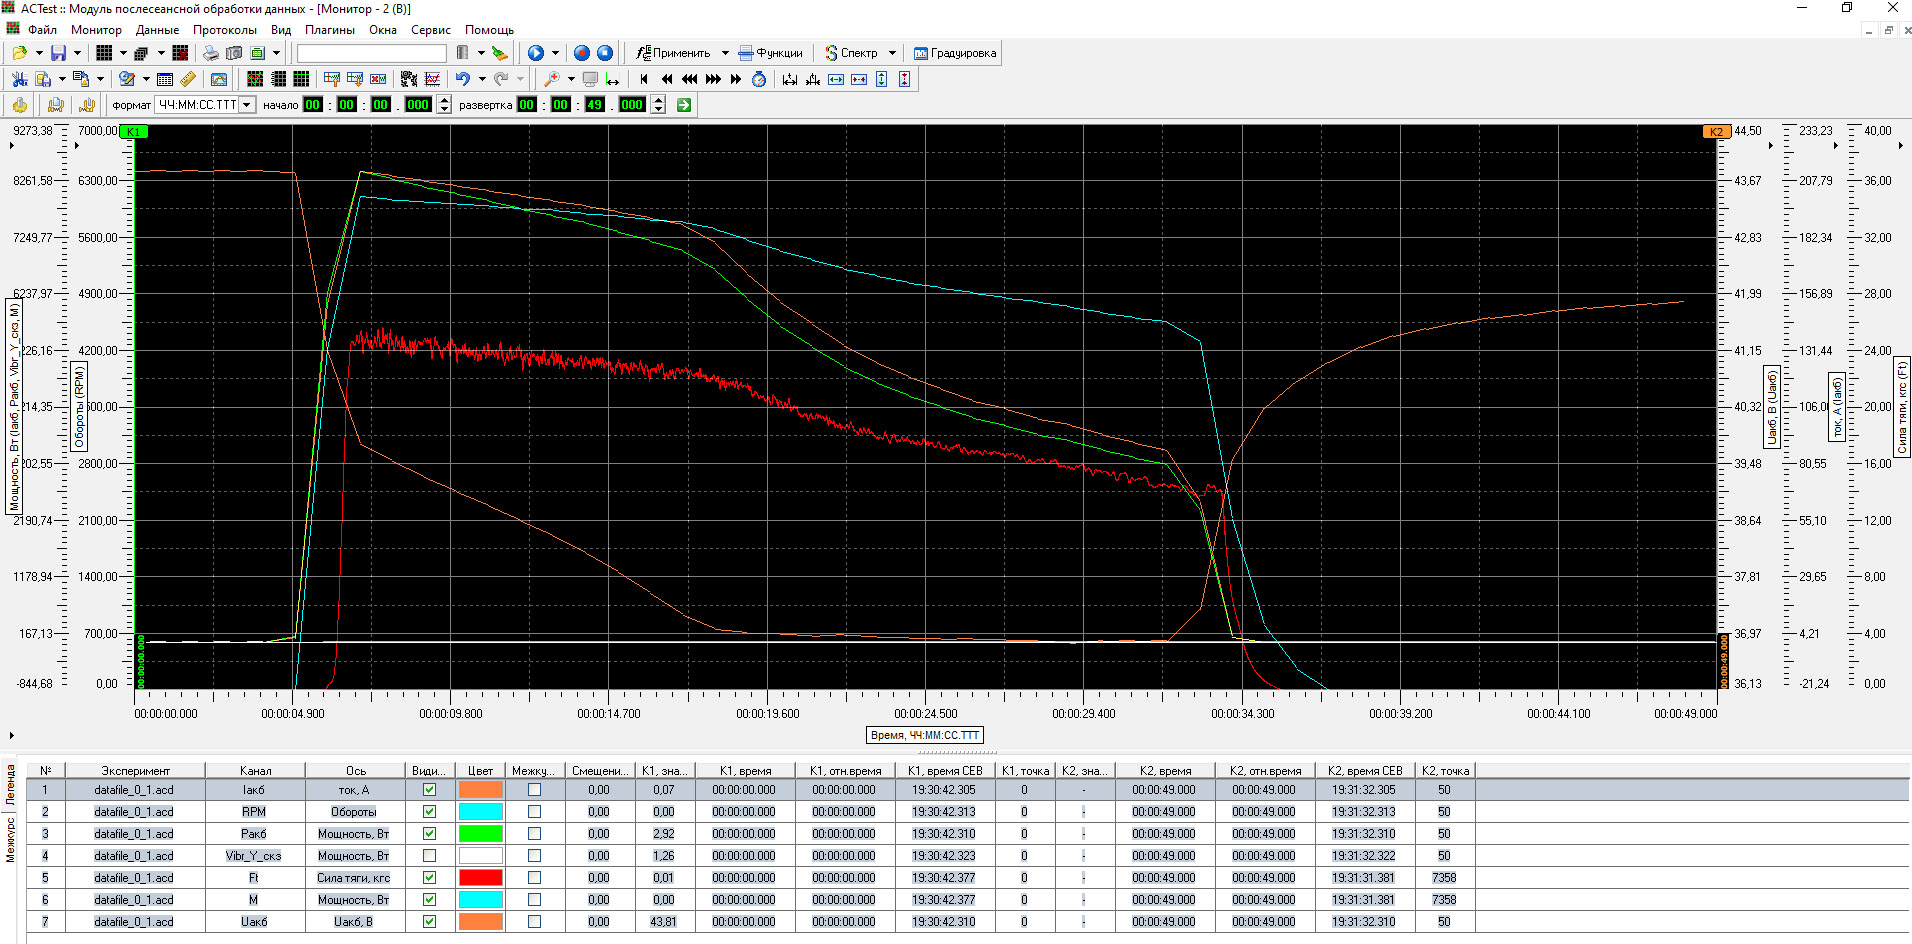
Task: Click the Канал column header
Action: (x=255, y=770)
